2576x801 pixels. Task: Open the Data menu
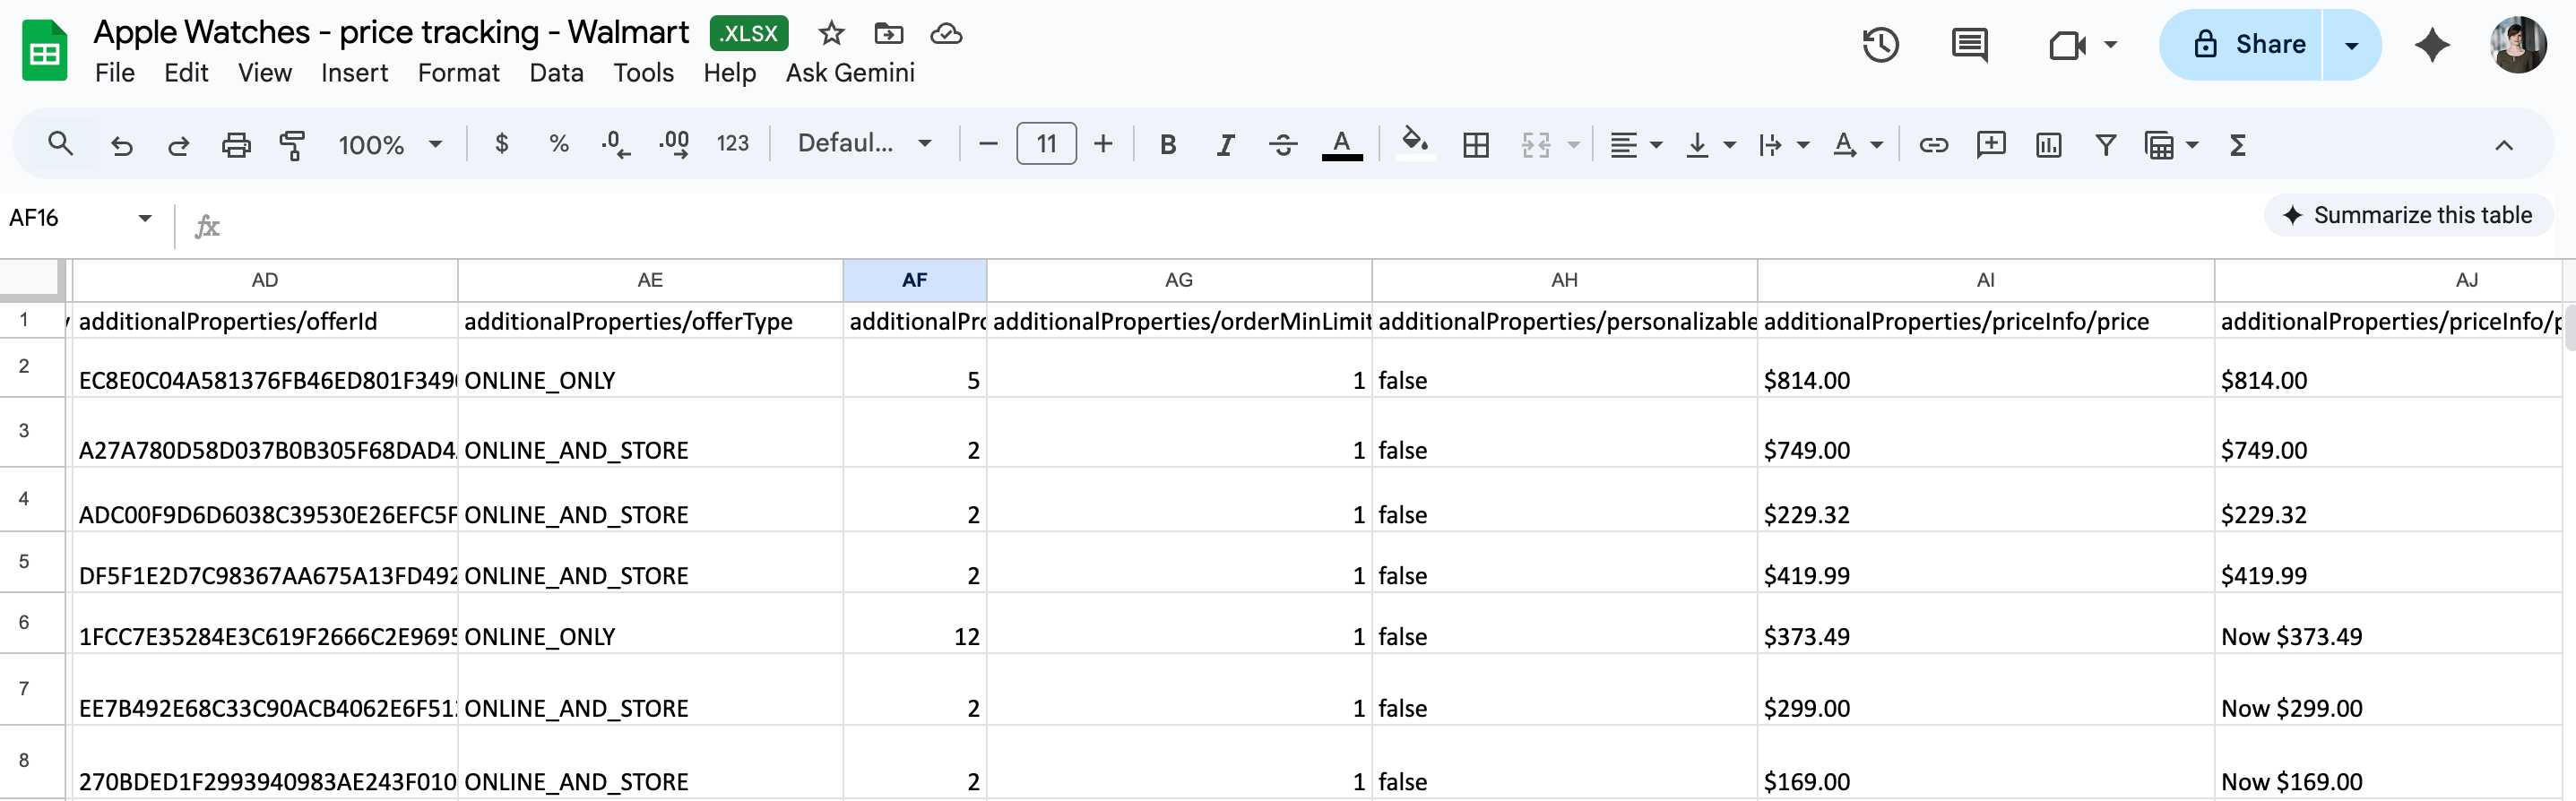(556, 73)
